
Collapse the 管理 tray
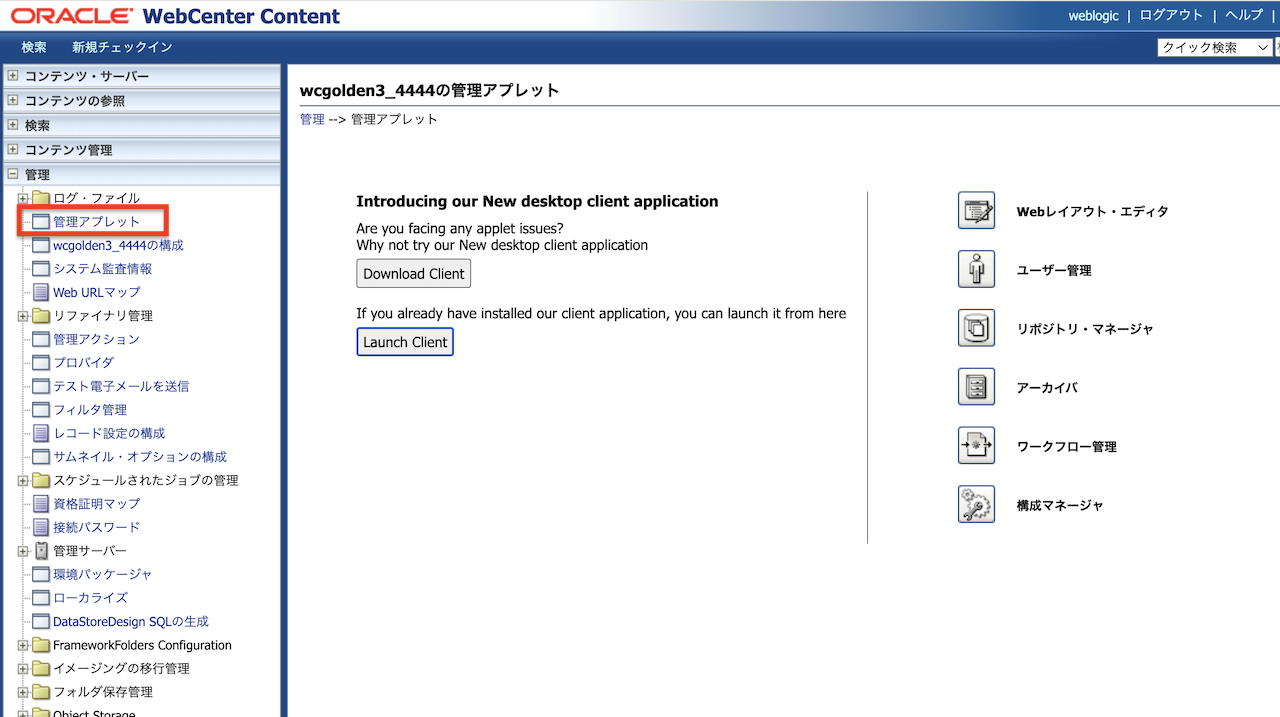coord(13,175)
